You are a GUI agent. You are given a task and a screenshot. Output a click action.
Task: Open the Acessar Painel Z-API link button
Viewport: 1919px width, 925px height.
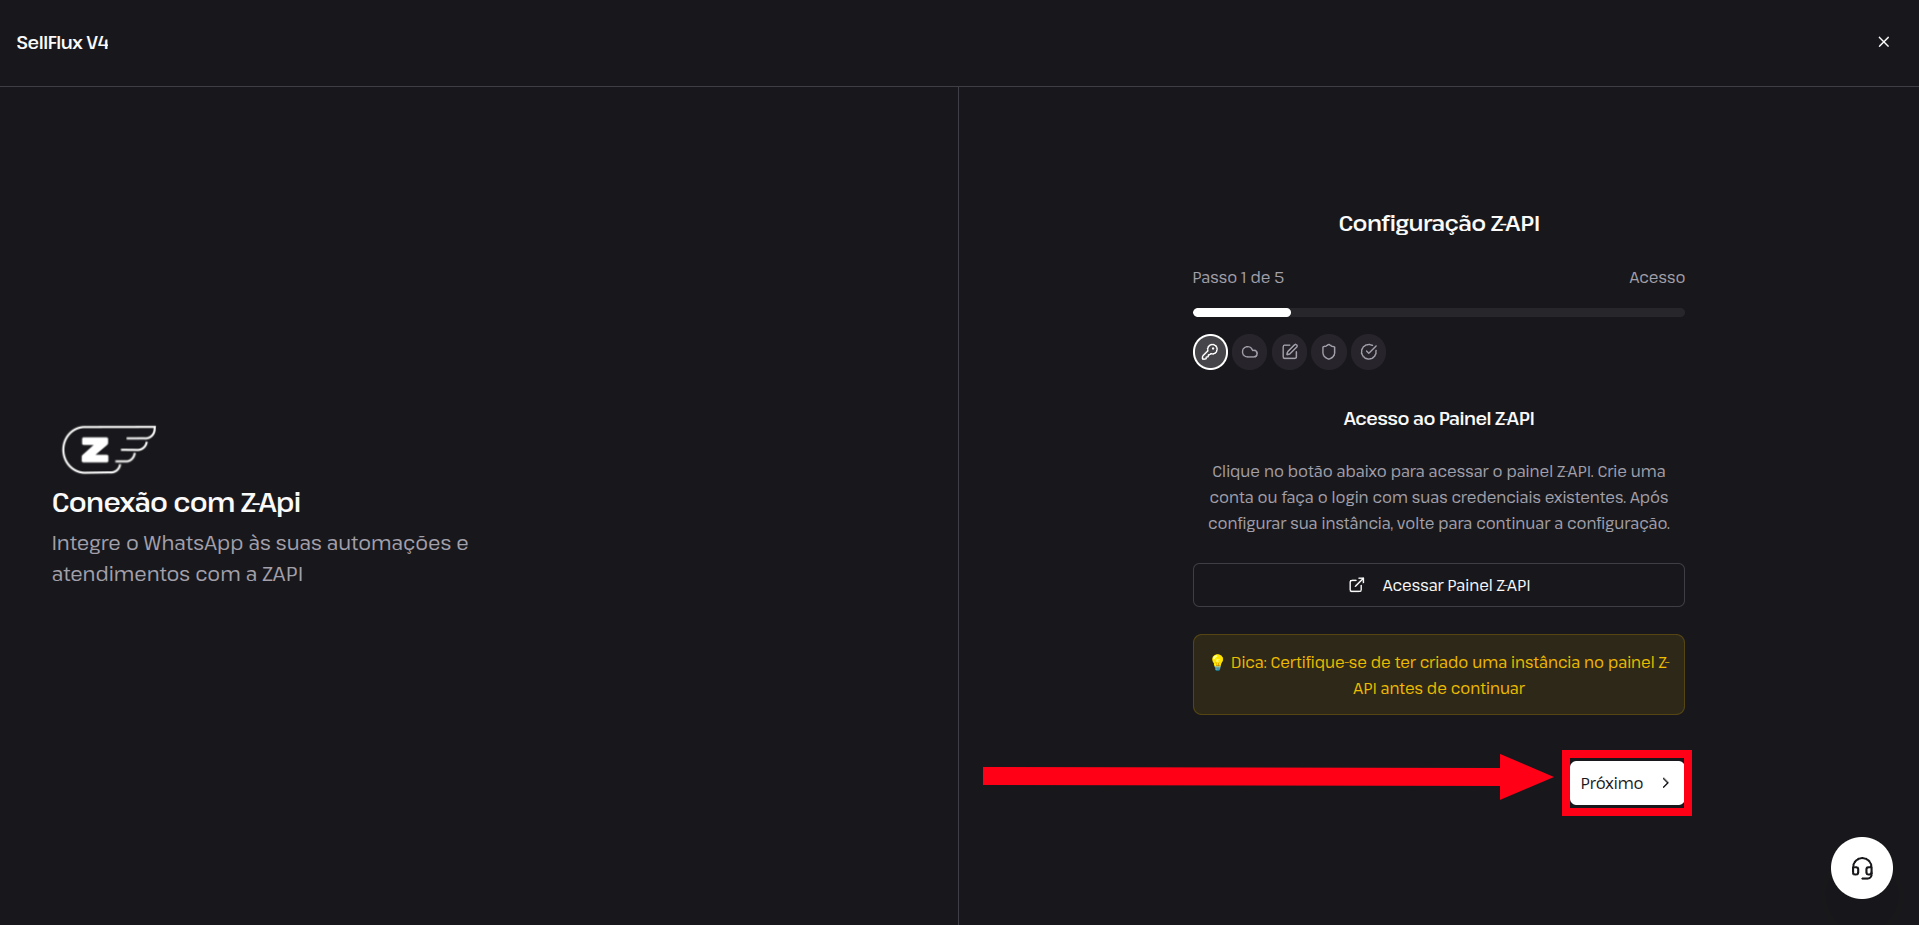click(1439, 585)
